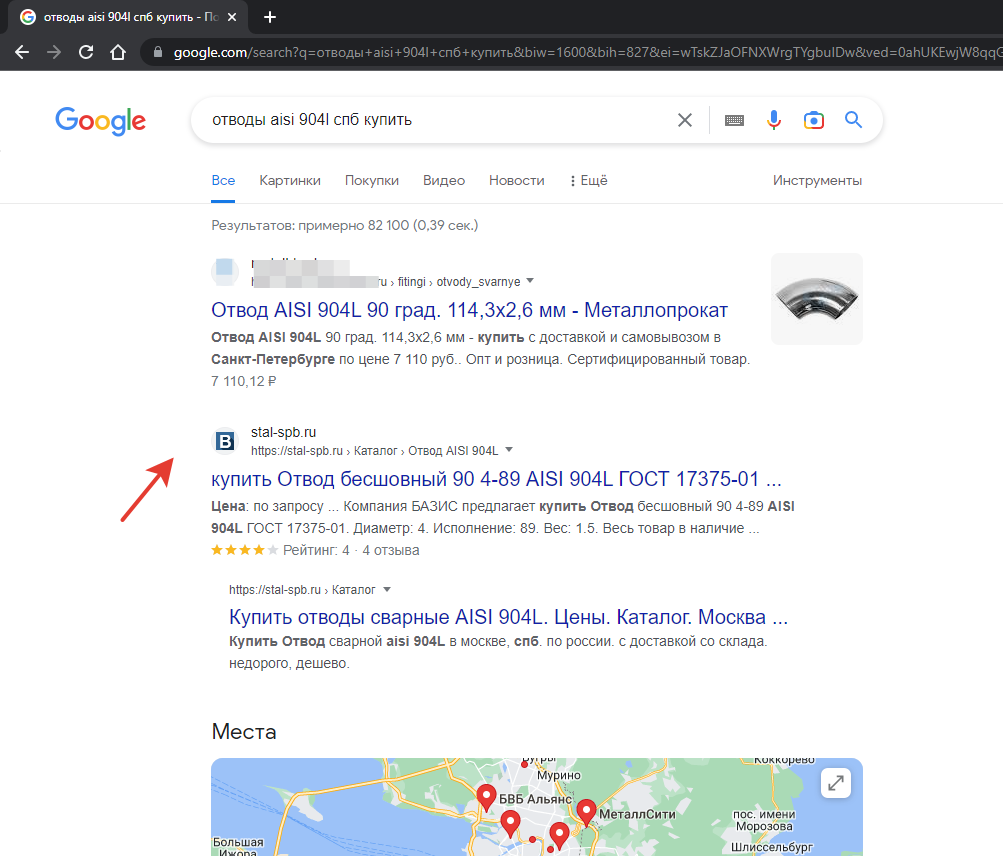The width and height of the screenshot is (1003, 856).
Task: Expand the map to full view
Action: point(835,783)
